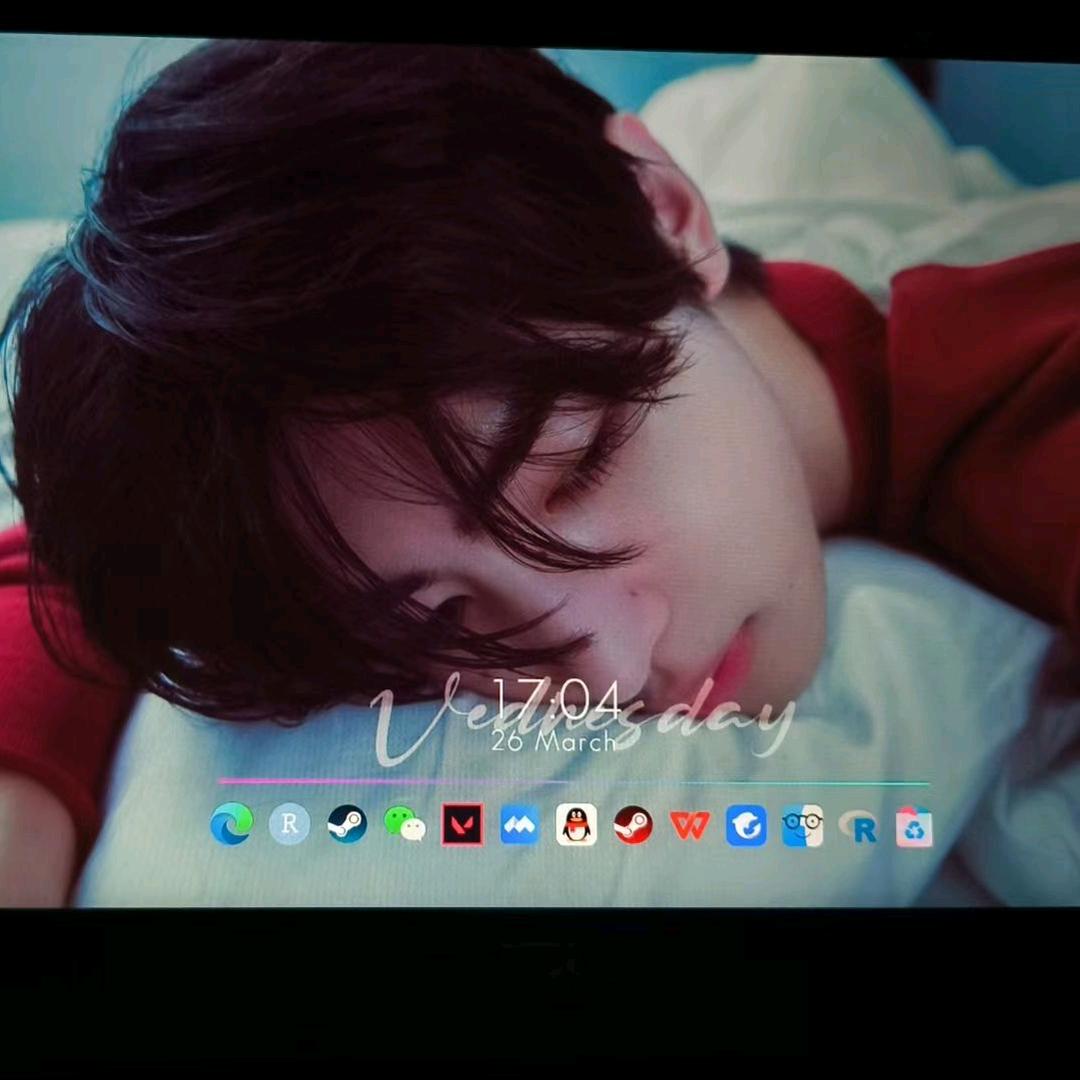Open the Recycle Bin icon

(914, 827)
